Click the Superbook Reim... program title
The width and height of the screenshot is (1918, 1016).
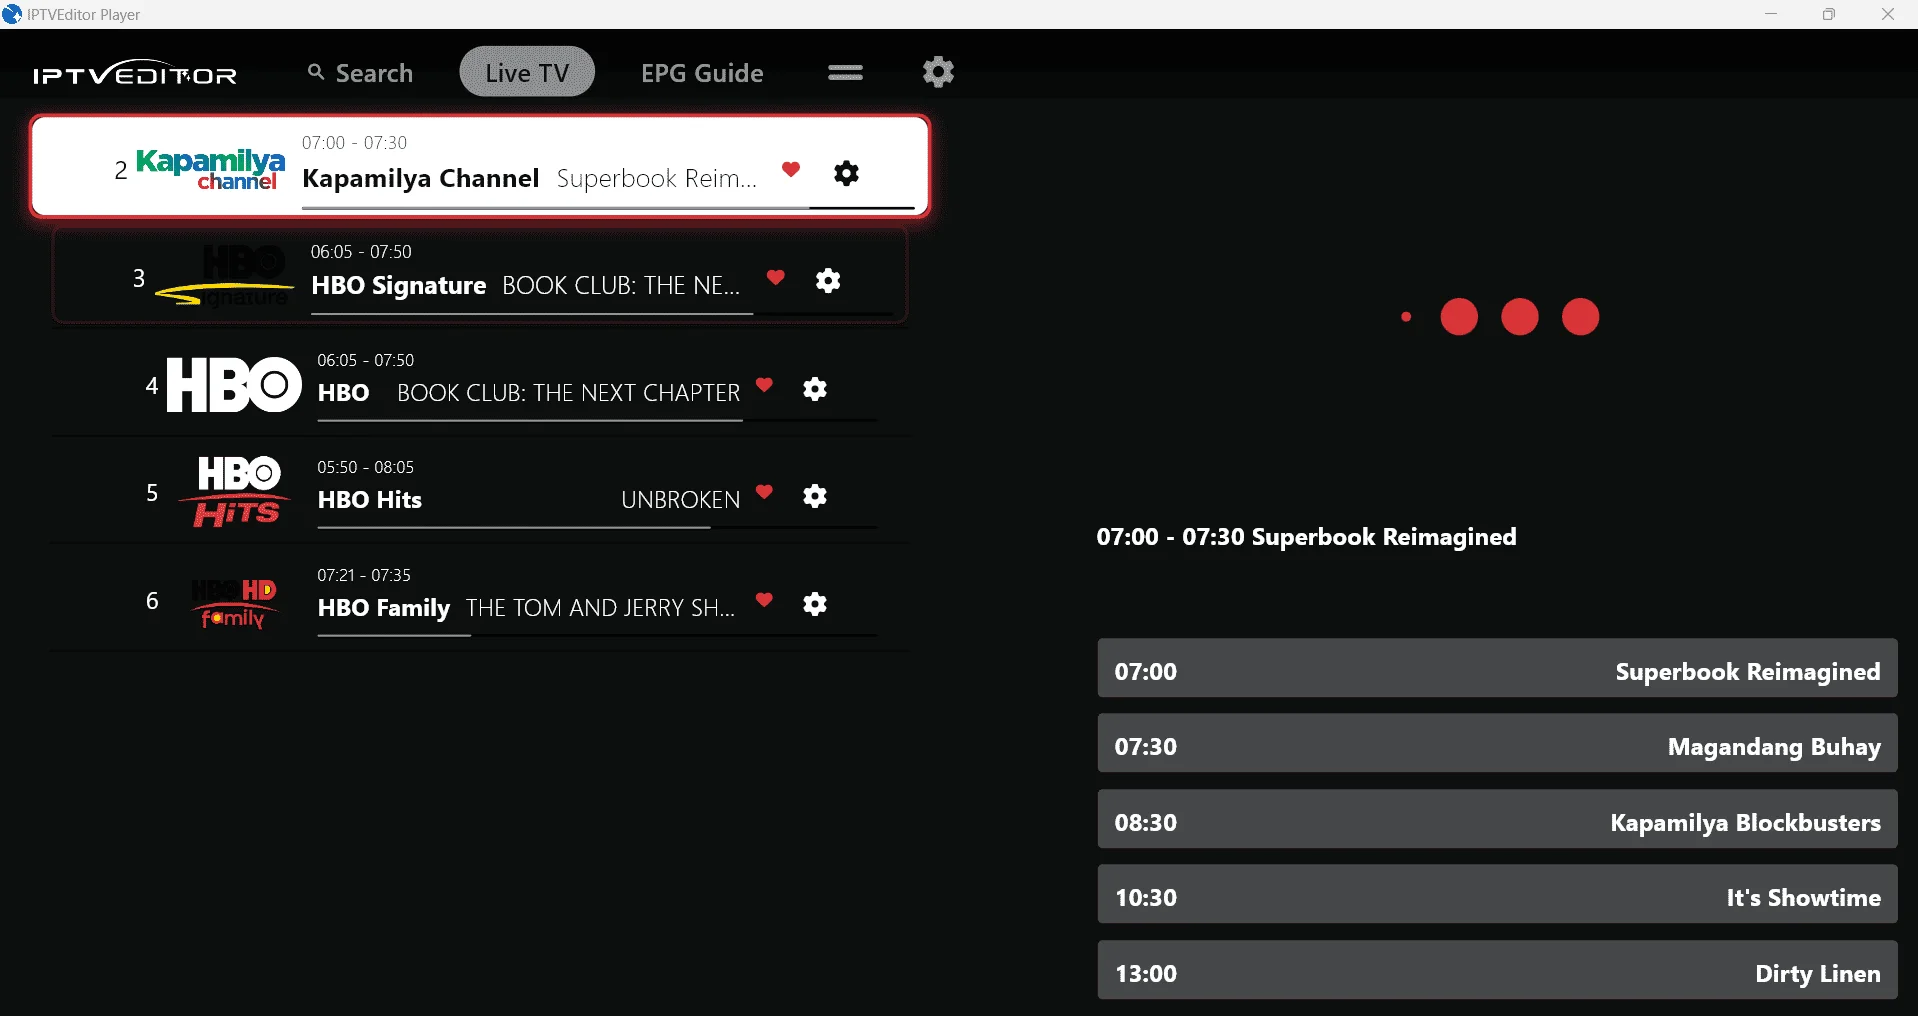pos(657,178)
